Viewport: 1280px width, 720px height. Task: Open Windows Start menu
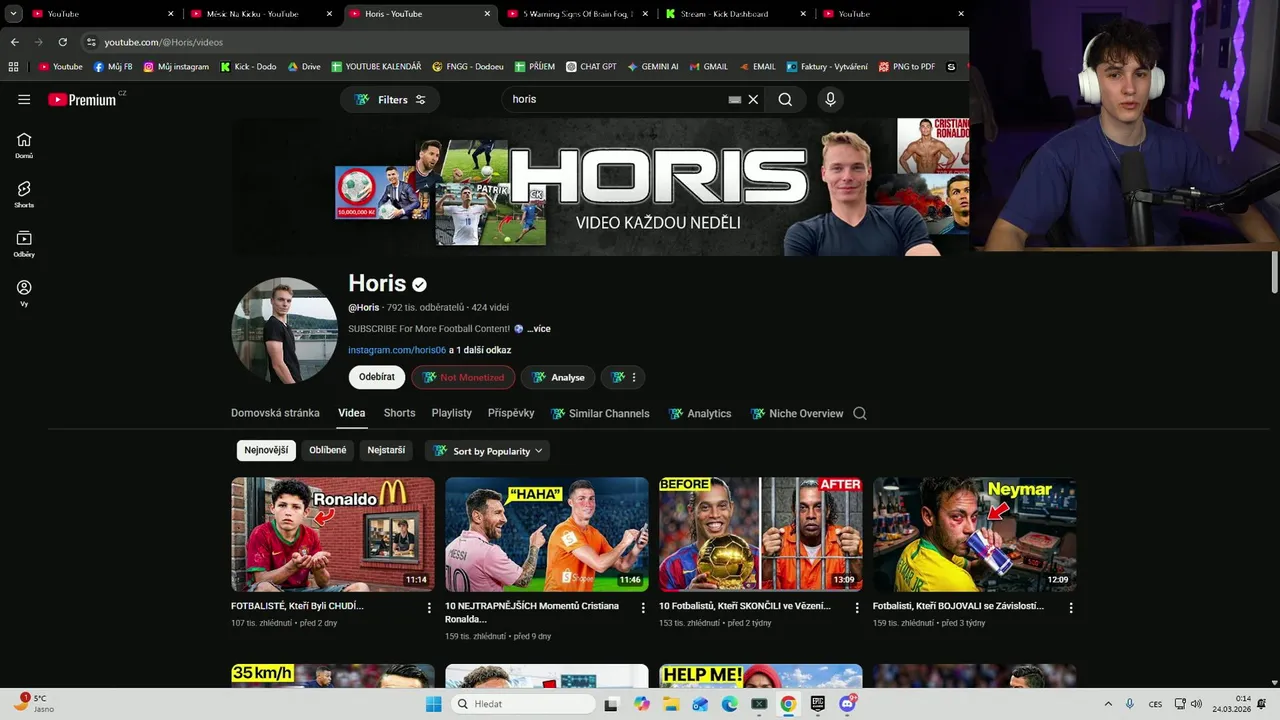point(433,704)
